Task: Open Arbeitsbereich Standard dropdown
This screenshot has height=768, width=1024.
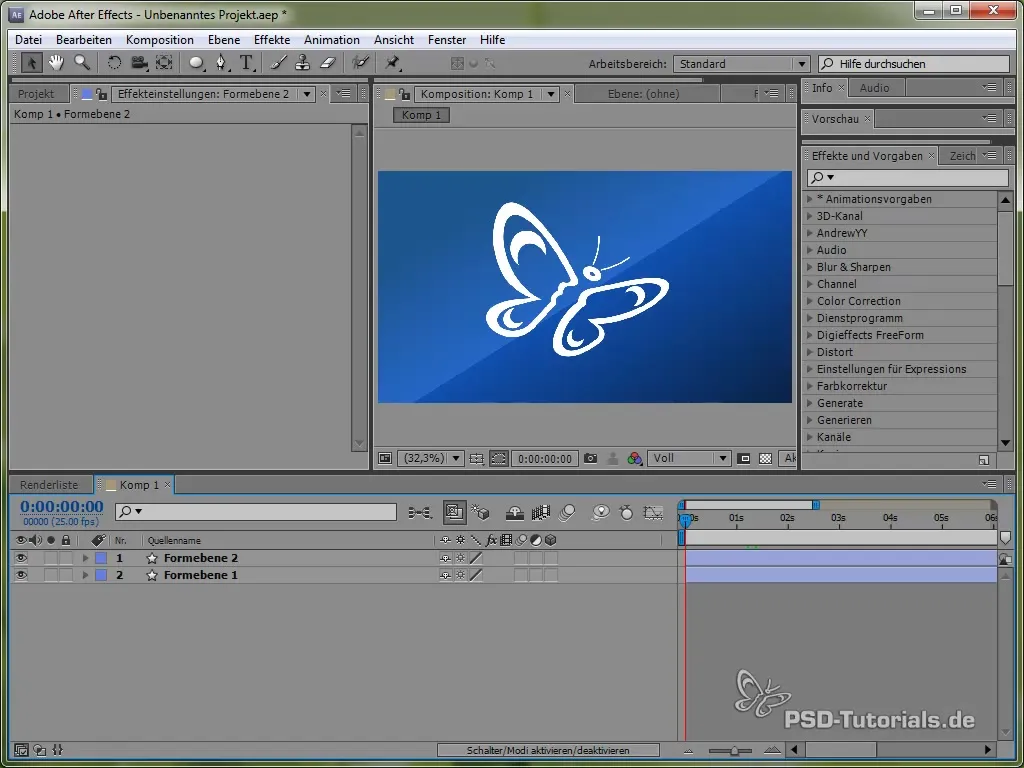Action: click(x=741, y=64)
